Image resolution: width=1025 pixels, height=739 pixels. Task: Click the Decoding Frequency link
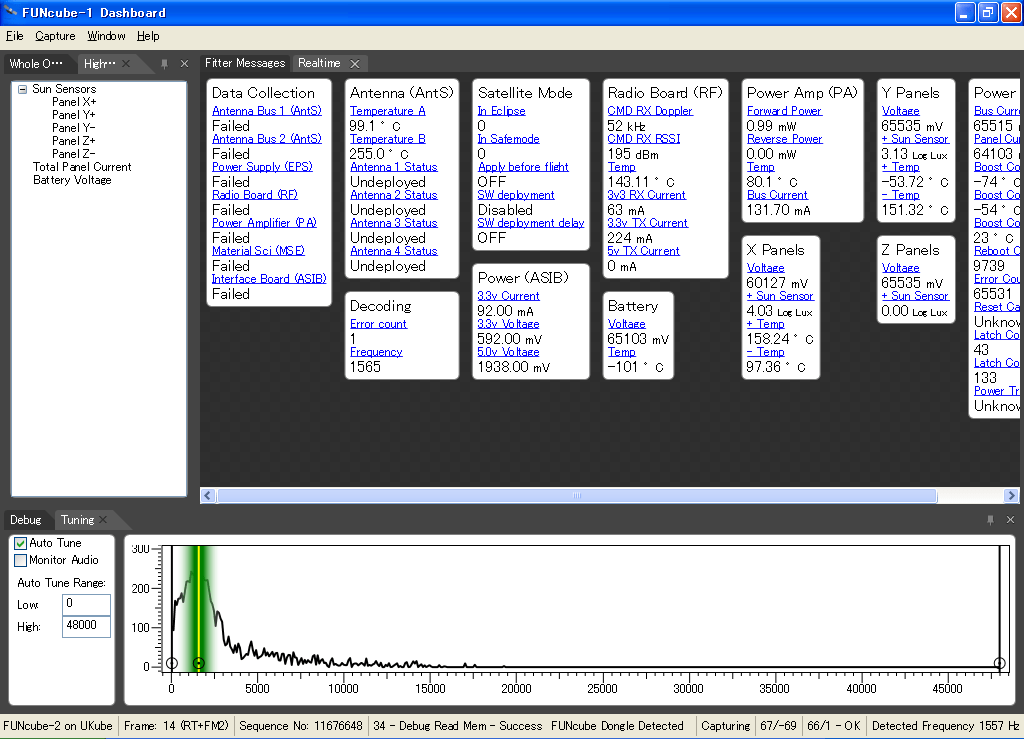coord(376,352)
